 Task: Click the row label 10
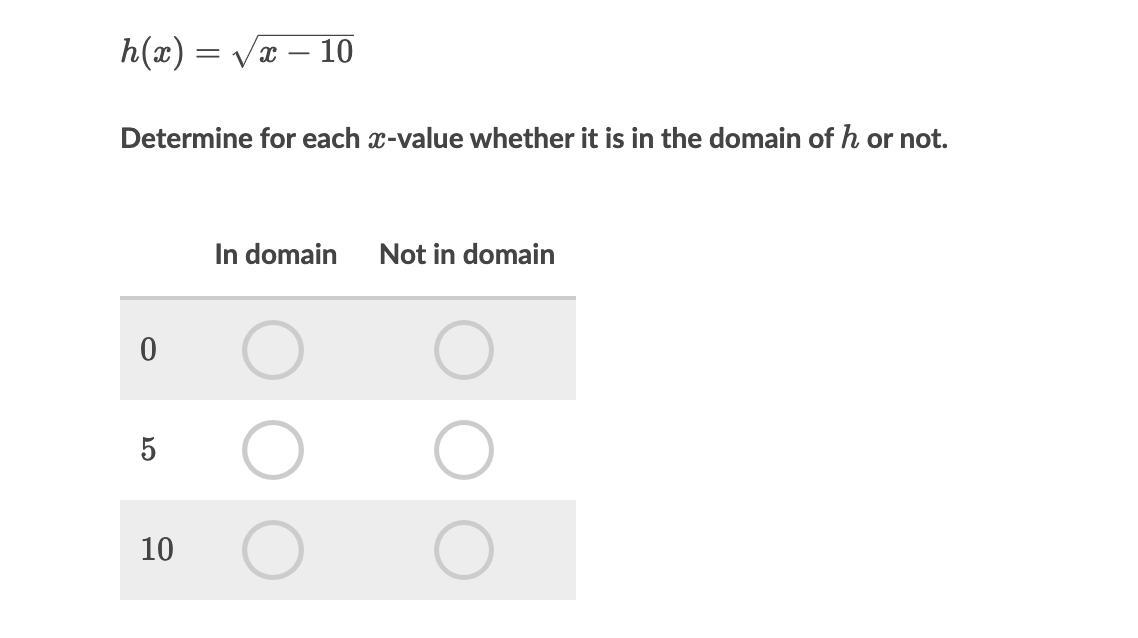[157, 549]
